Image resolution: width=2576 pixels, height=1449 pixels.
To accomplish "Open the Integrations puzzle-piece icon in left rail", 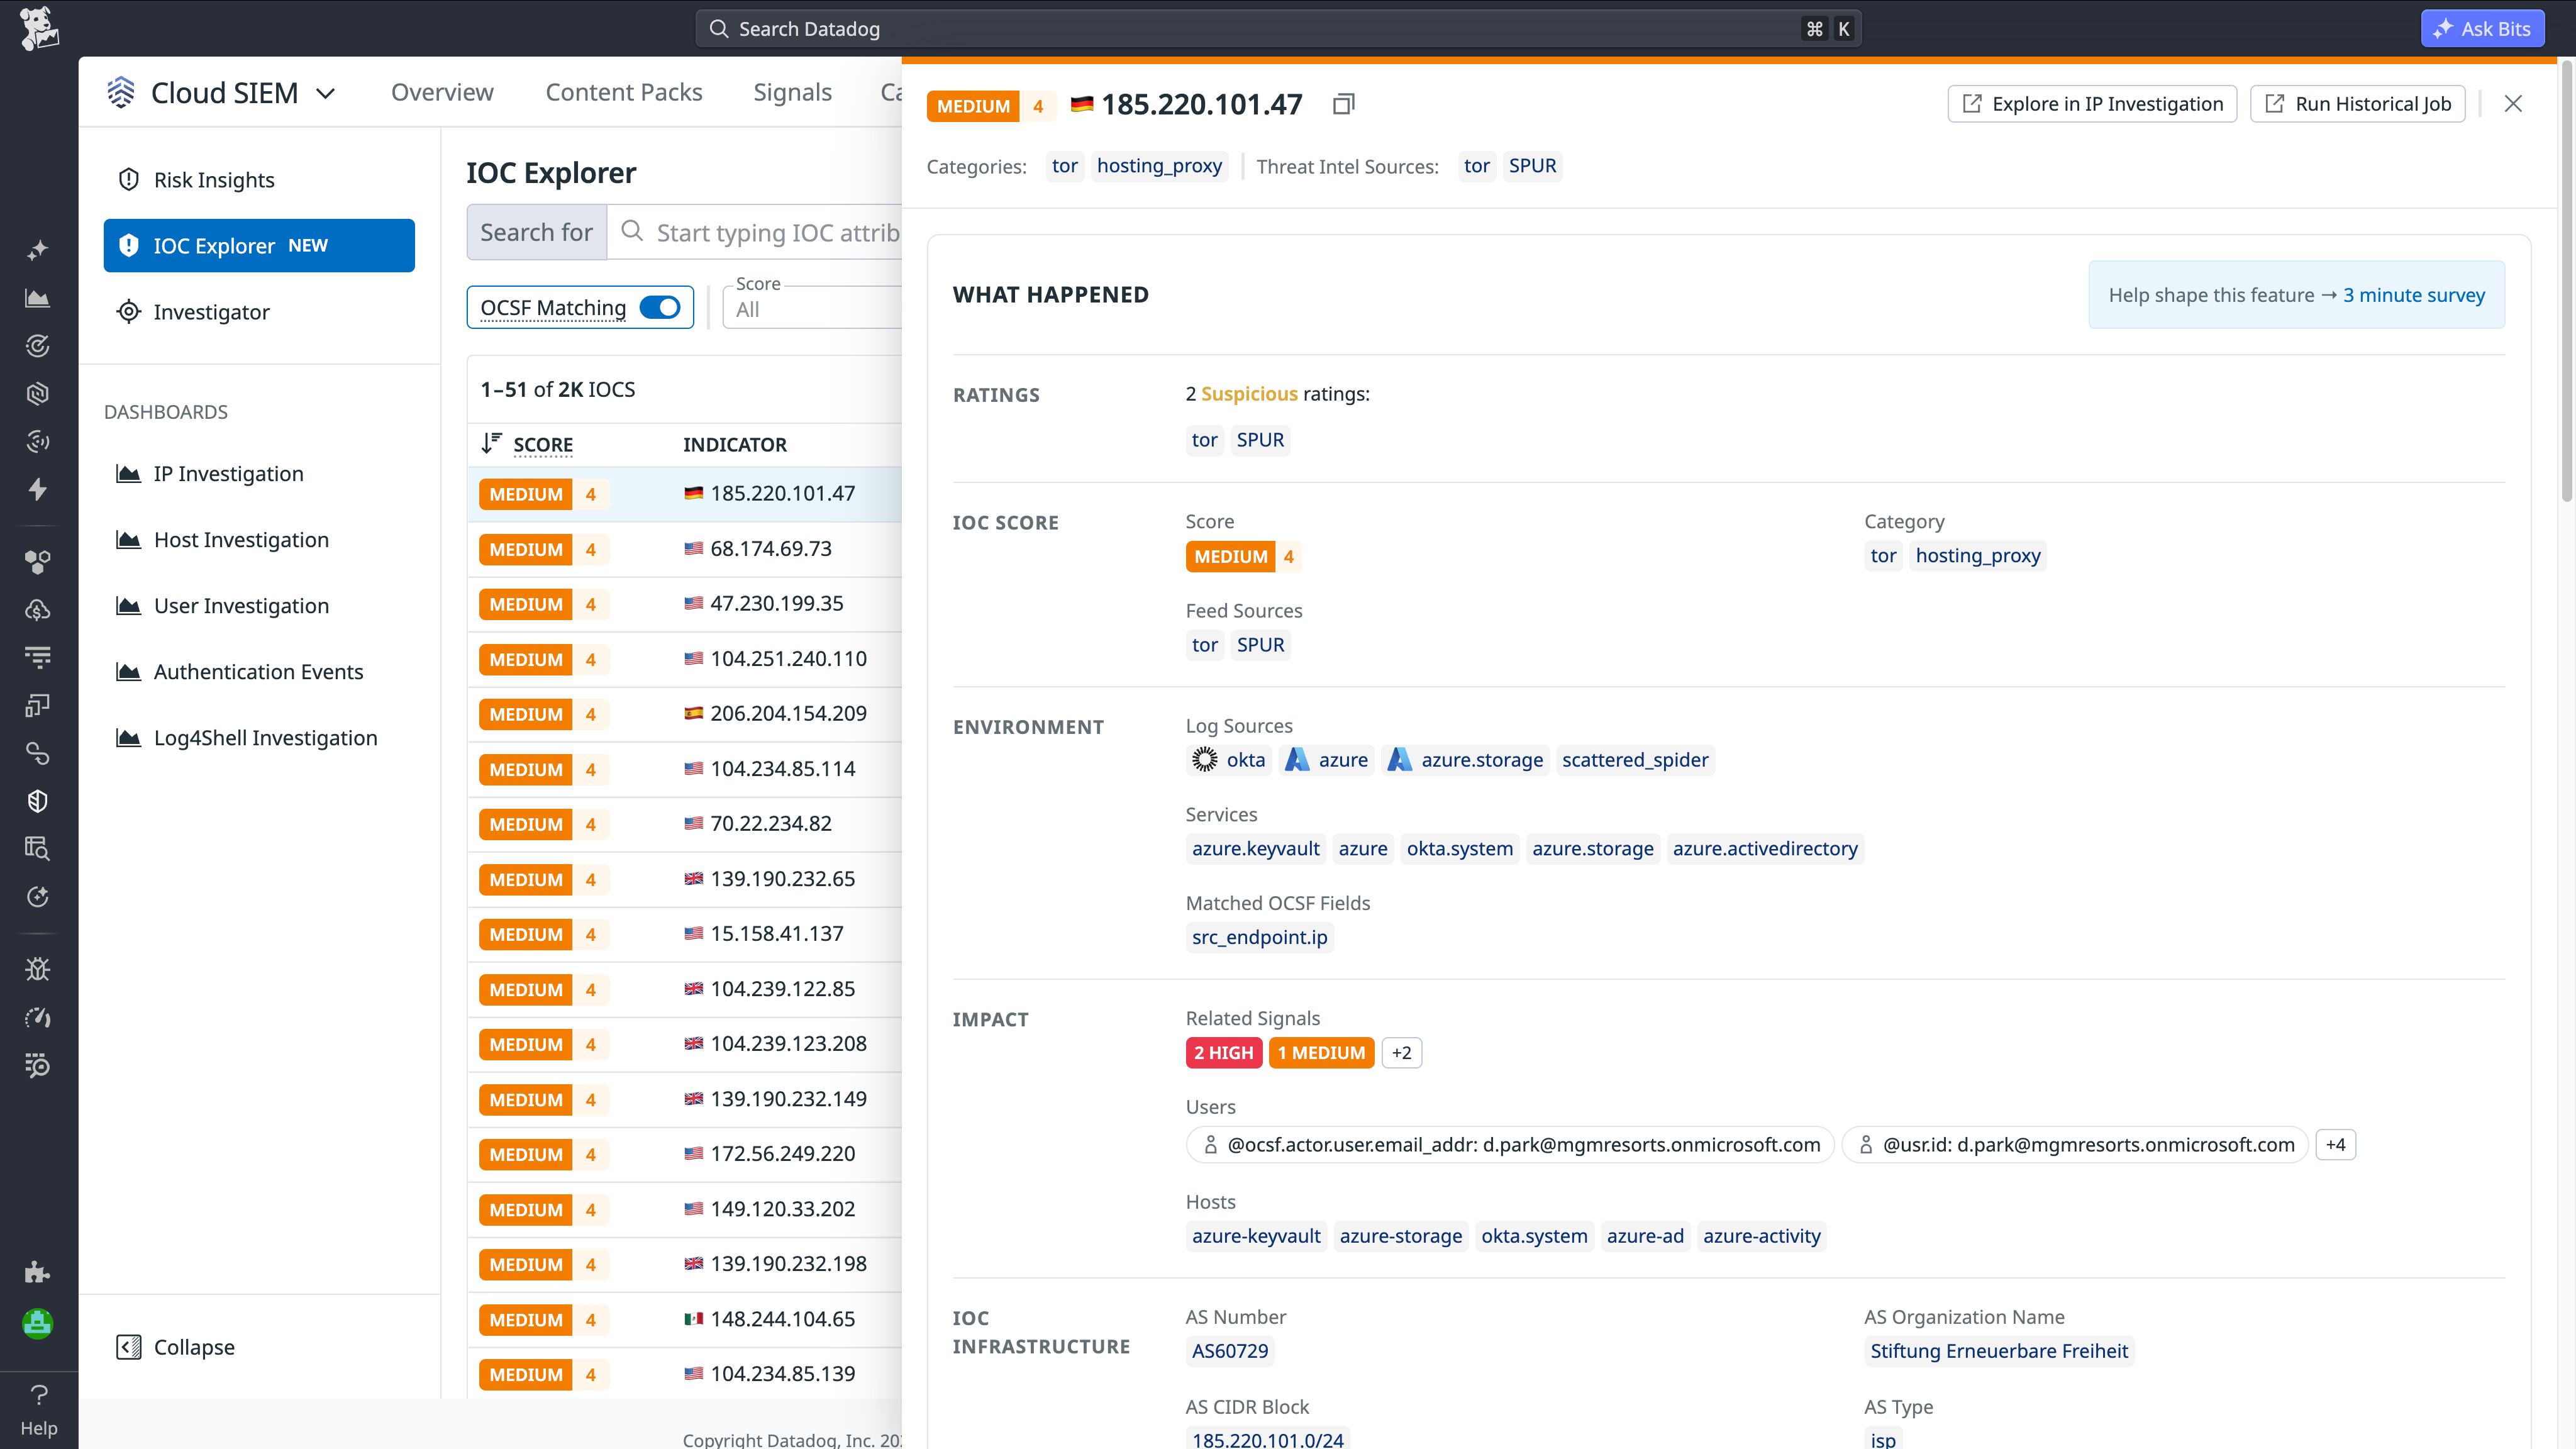I will click(38, 1272).
